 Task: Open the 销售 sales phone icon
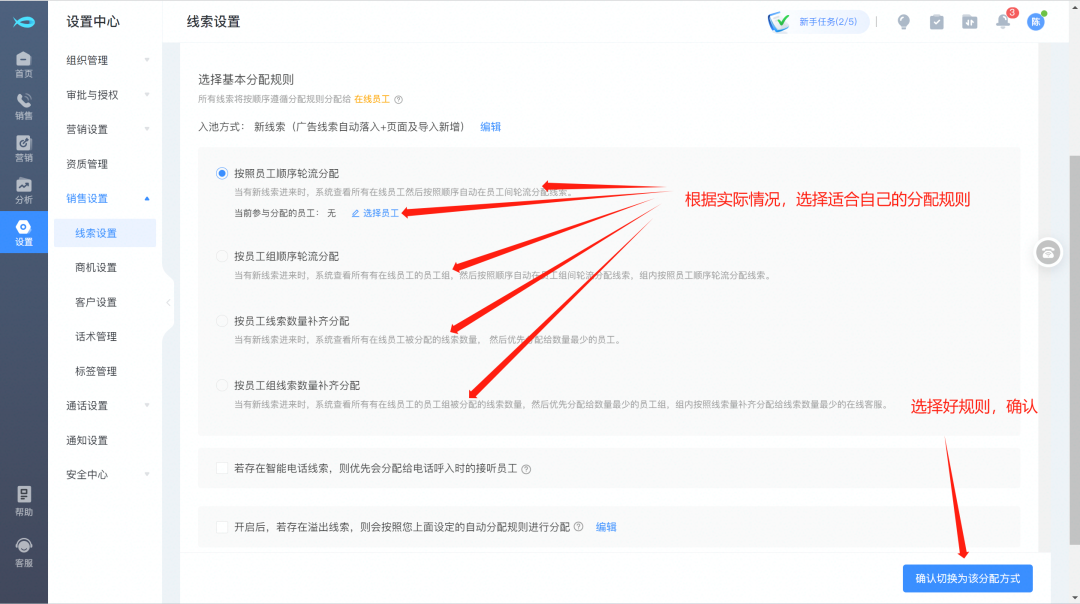pyautogui.click(x=23, y=106)
